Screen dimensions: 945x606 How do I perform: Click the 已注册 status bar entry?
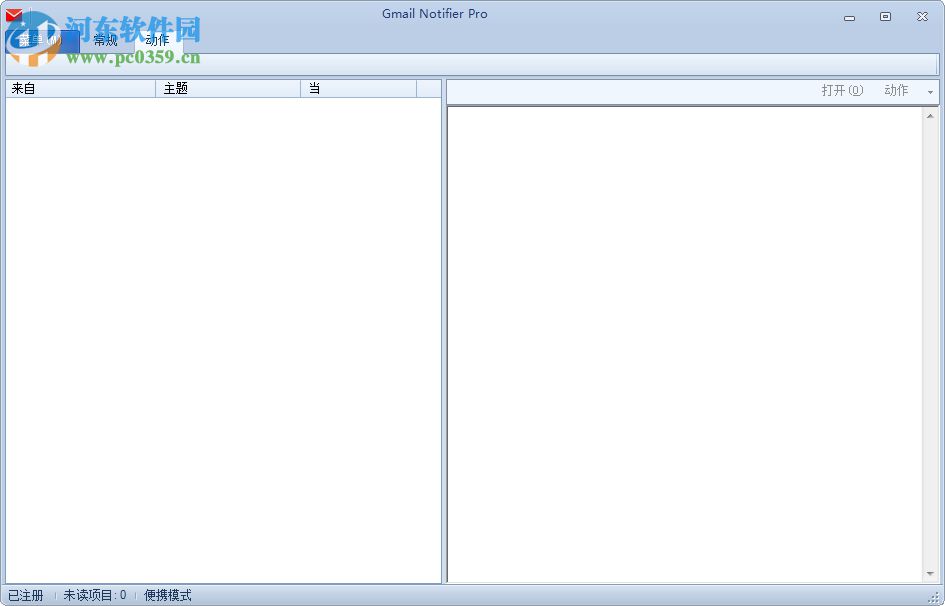click(x=25, y=595)
